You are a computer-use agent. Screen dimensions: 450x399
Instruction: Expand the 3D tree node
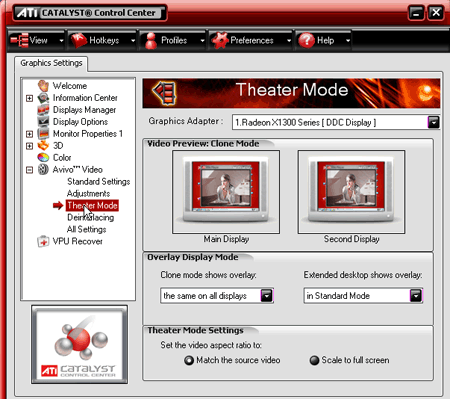click(x=29, y=146)
